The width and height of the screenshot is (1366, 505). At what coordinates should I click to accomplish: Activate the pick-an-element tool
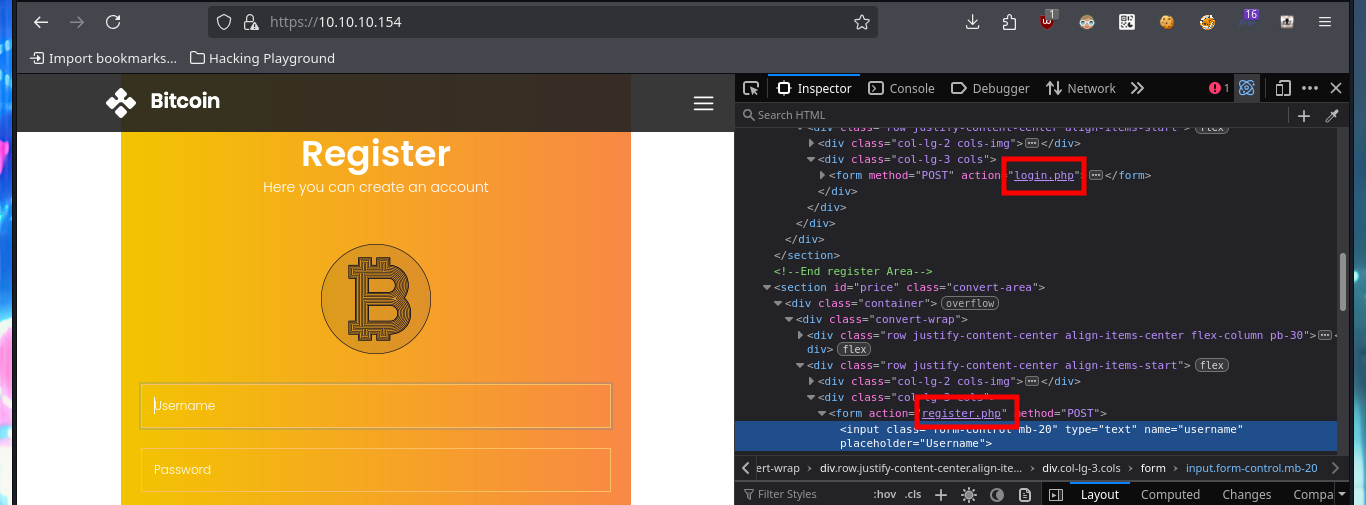tap(751, 88)
